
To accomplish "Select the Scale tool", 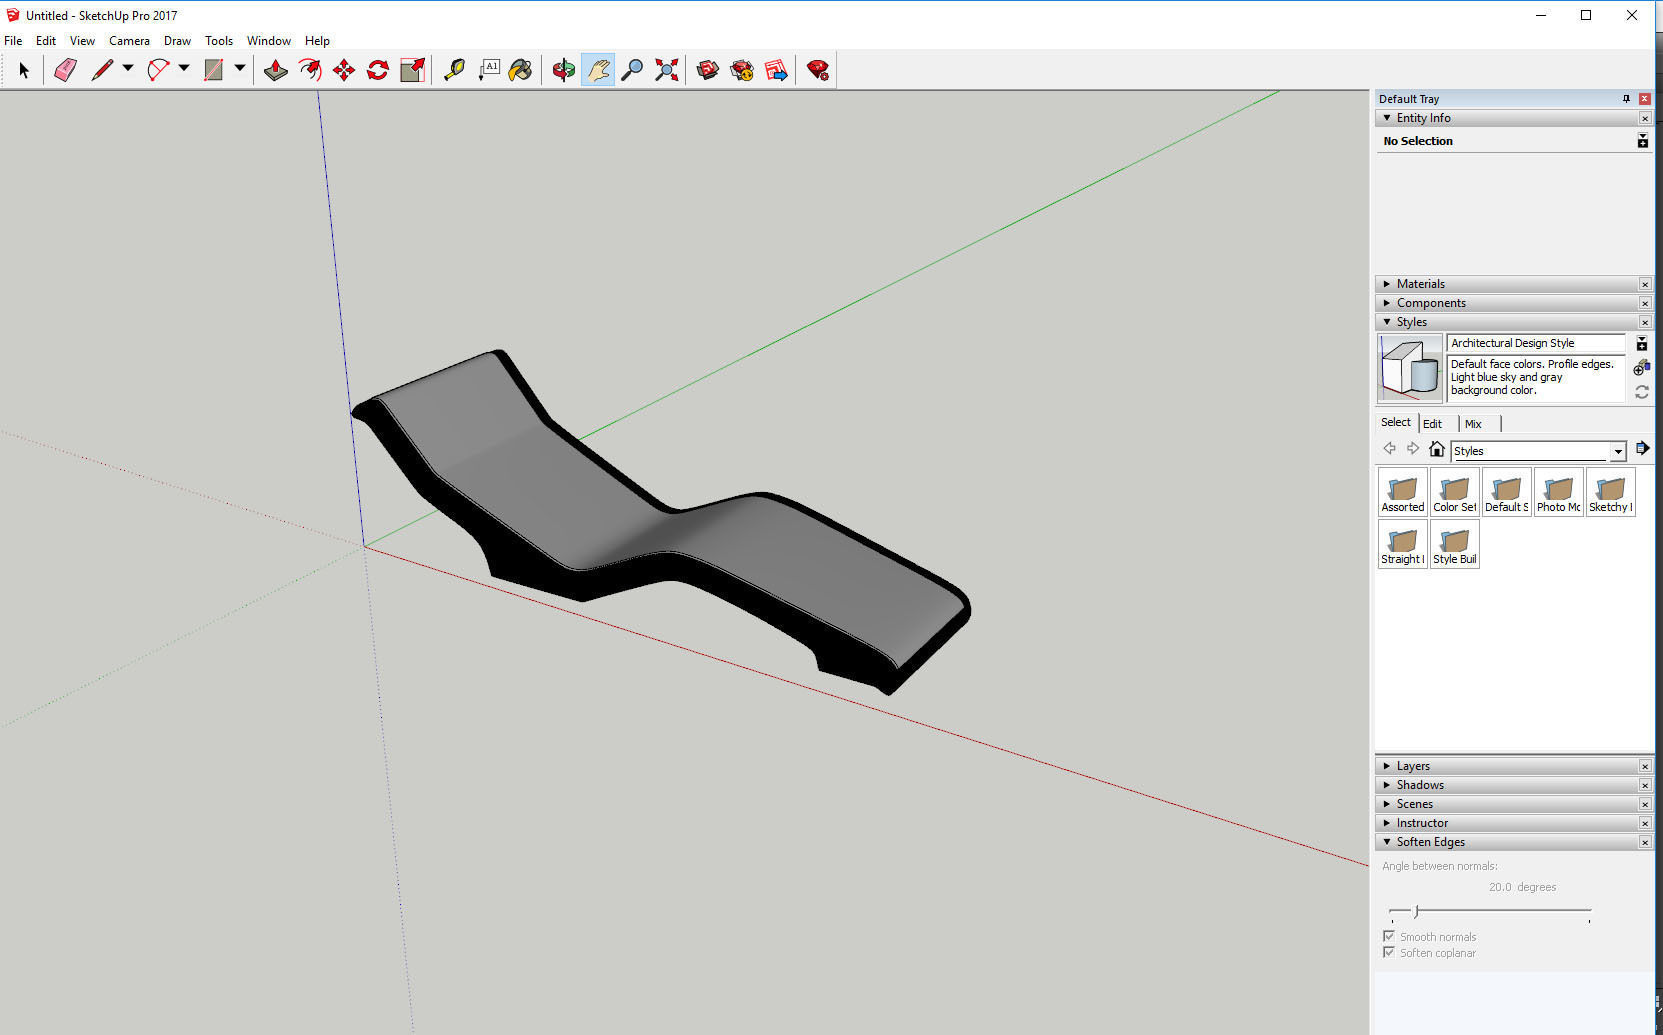I will [x=412, y=70].
